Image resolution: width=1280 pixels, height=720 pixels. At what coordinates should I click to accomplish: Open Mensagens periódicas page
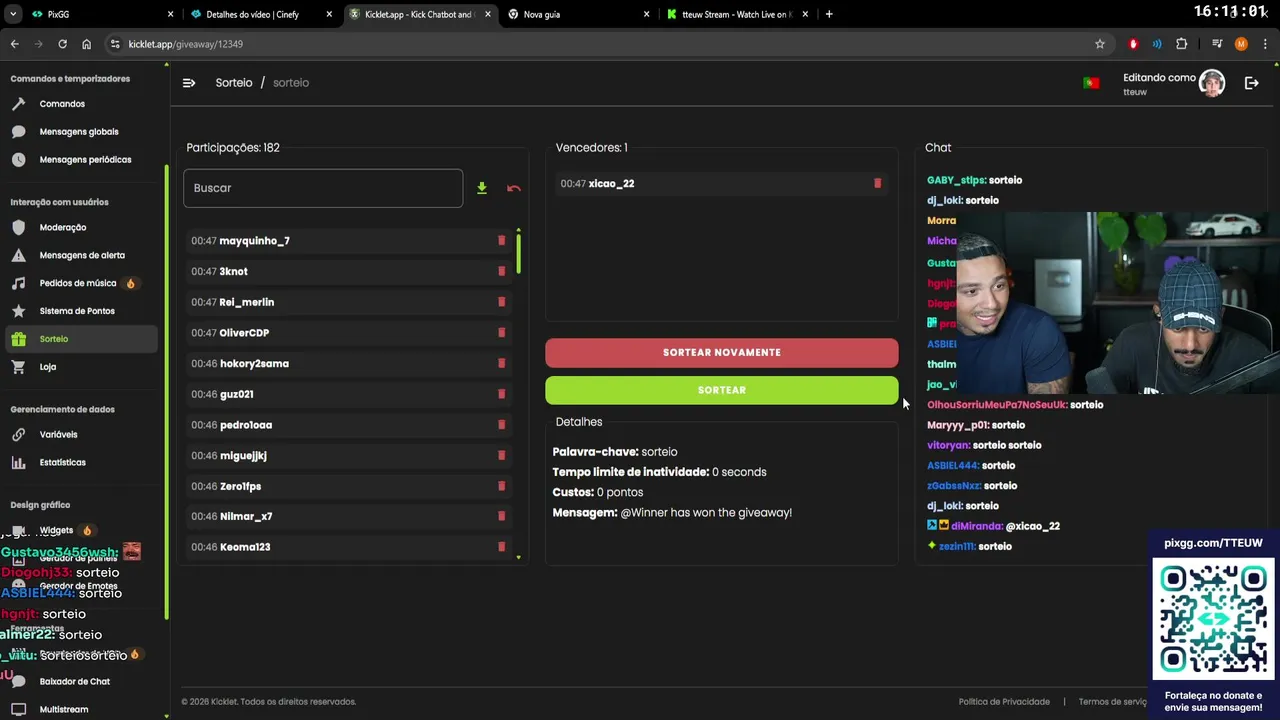85,160
